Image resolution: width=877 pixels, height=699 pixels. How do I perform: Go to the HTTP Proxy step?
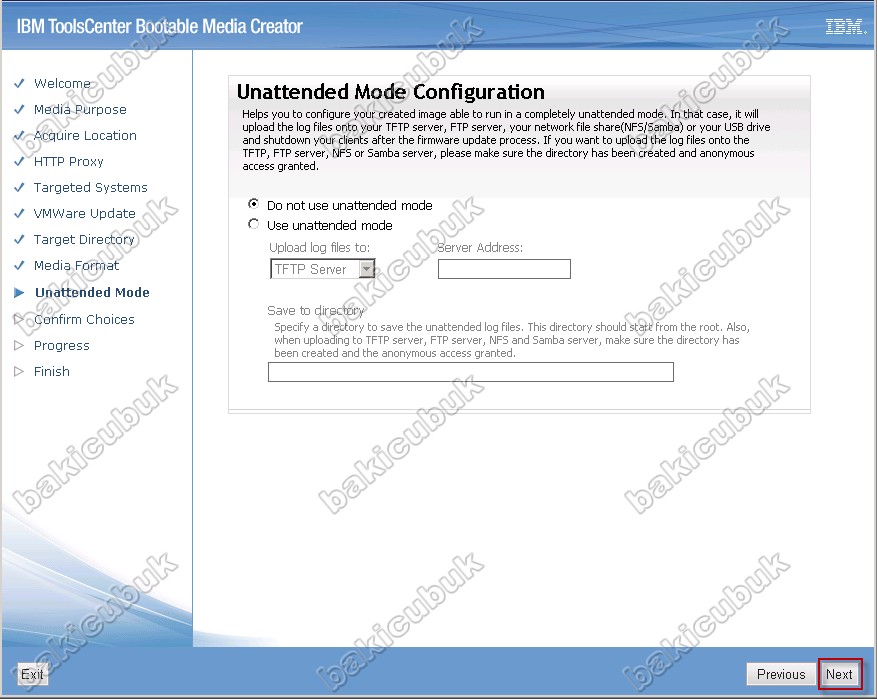(x=69, y=162)
